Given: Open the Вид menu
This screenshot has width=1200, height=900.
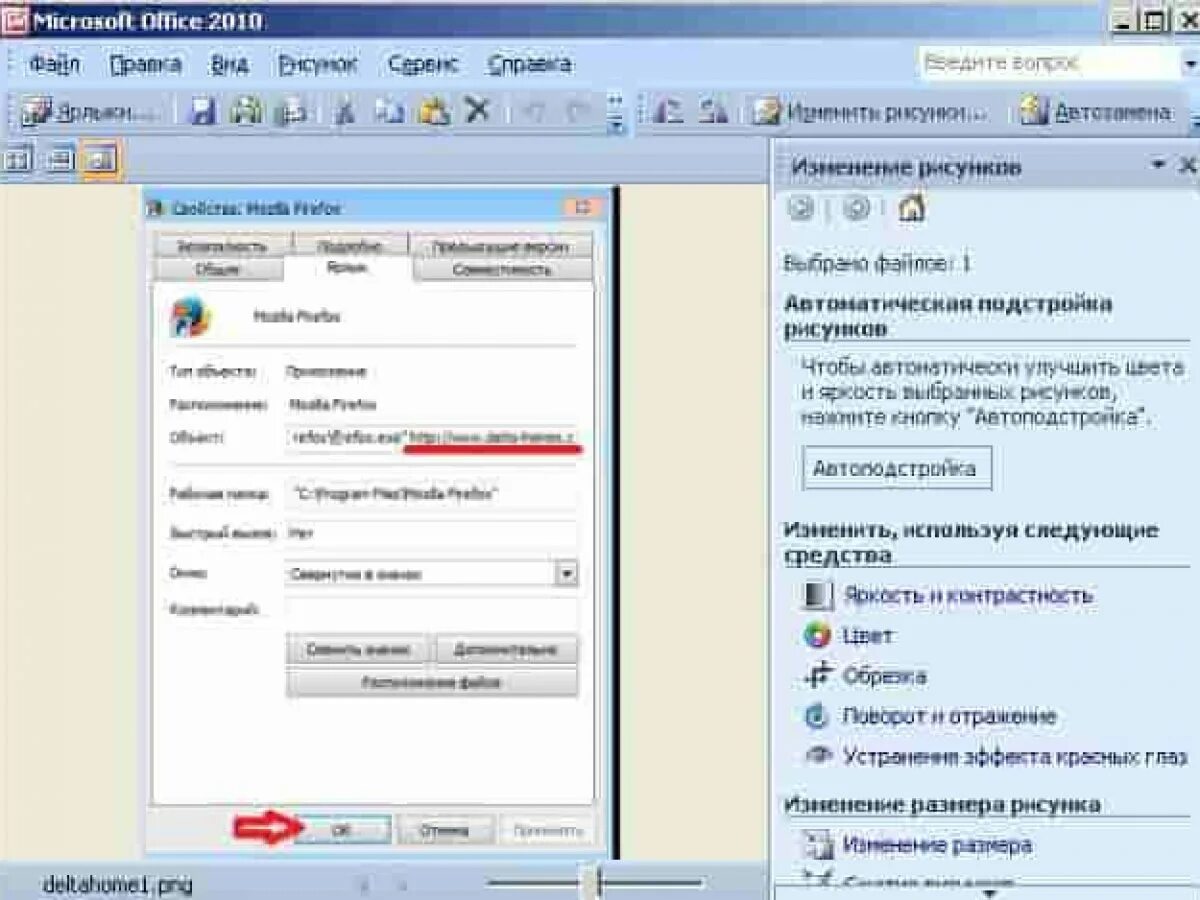Looking at the screenshot, I should pos(229,65).
